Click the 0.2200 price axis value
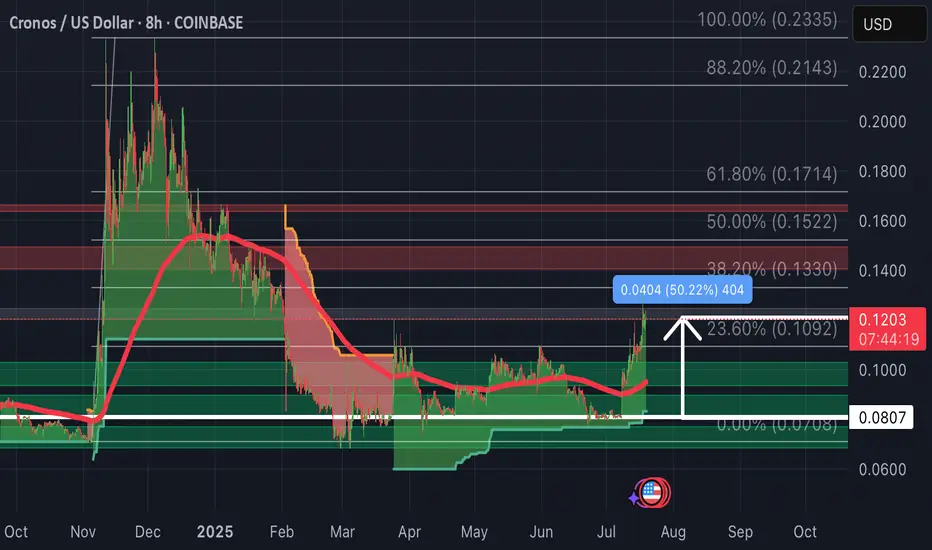The width and height of the screenshot is (932, 550). tap(882, 72)
